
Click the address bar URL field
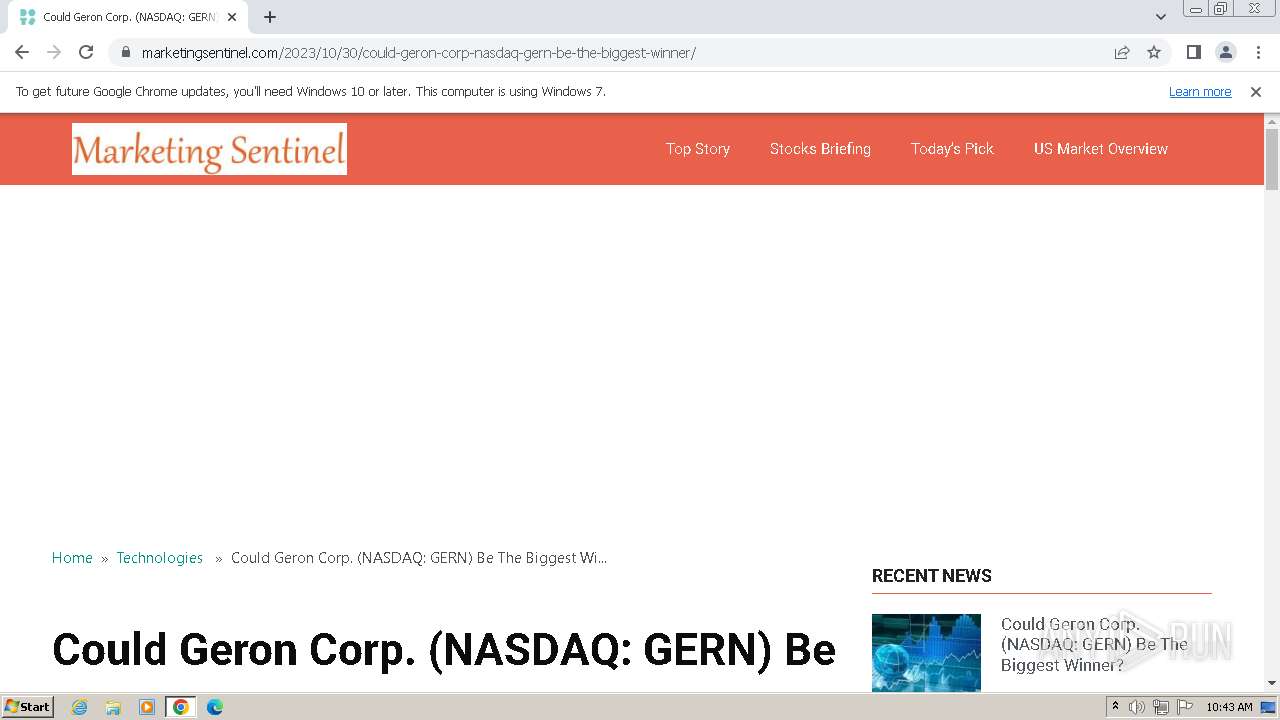pyautogui.click(x=620, y=52)
